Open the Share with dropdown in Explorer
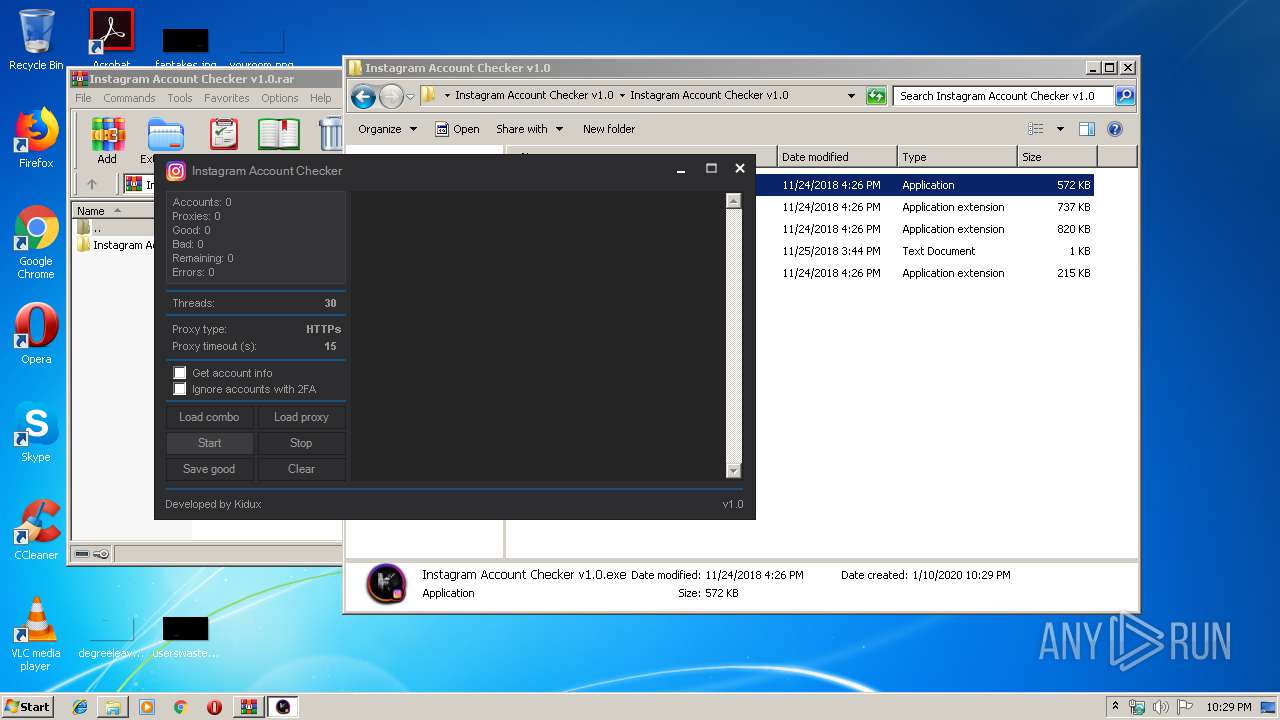1280x720 pixels. pyautogui.click(x=529, y=129)
